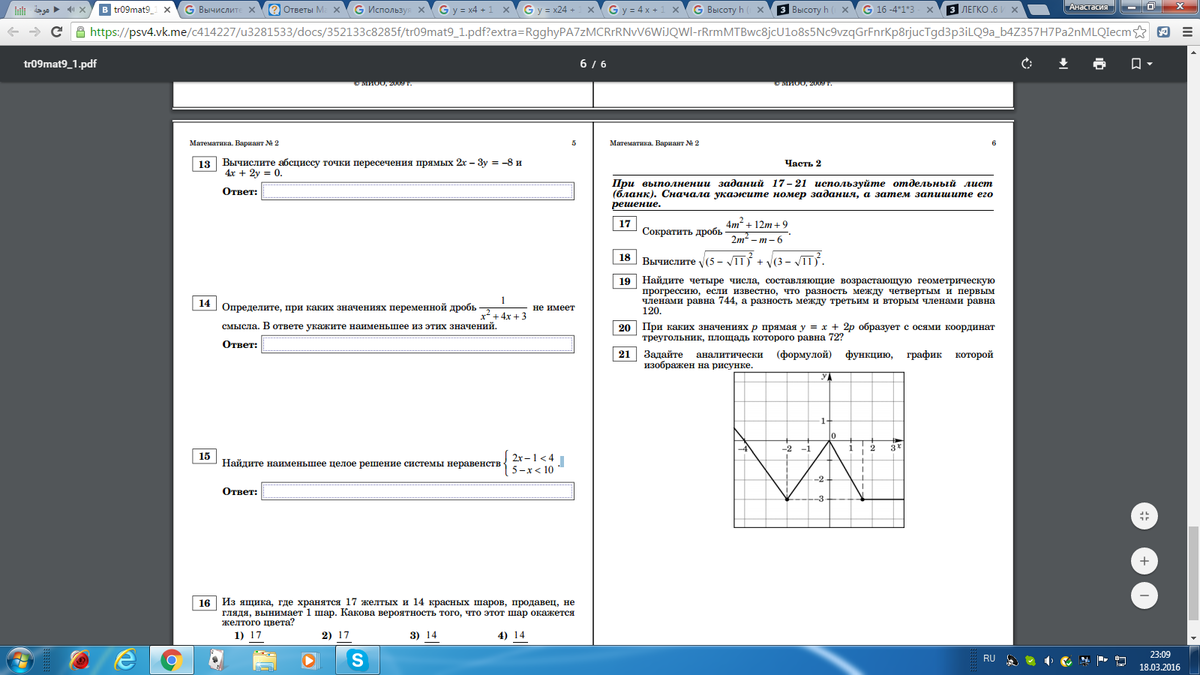Open Skype from the taskbar

click(356, 660)
